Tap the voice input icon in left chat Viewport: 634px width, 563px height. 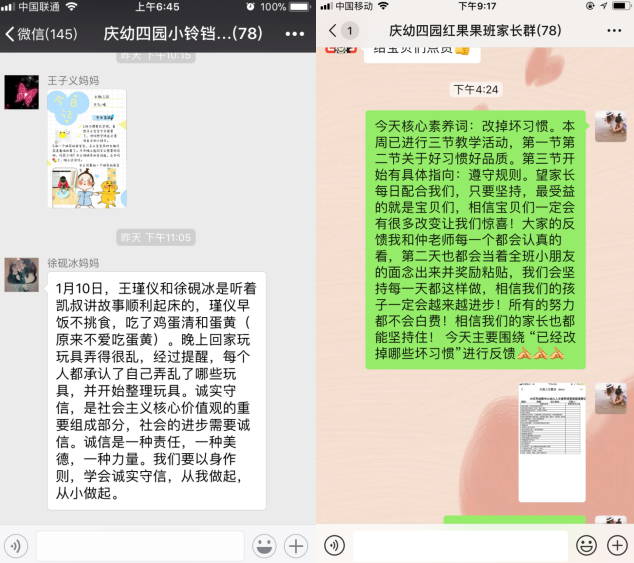pyautogui.click(x=16, y=545)
